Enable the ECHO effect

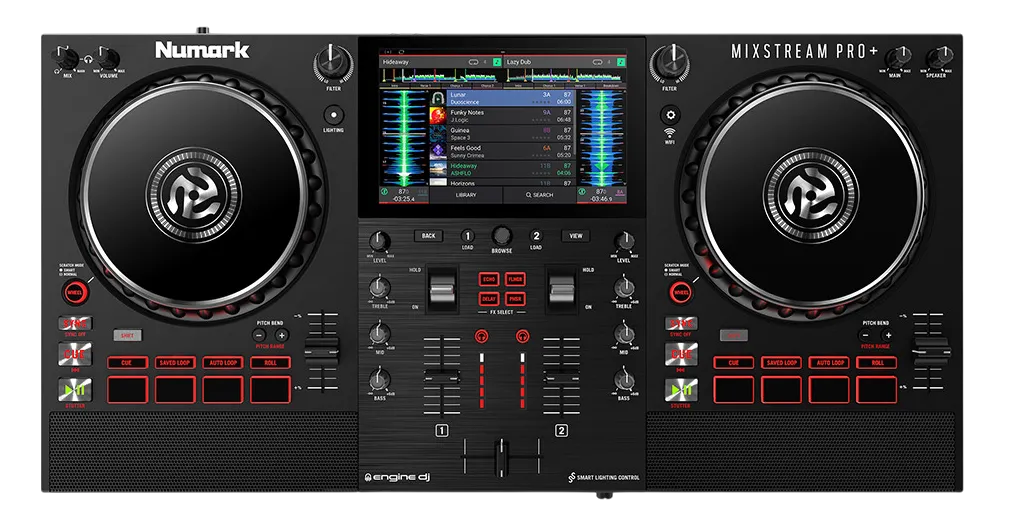489,279
